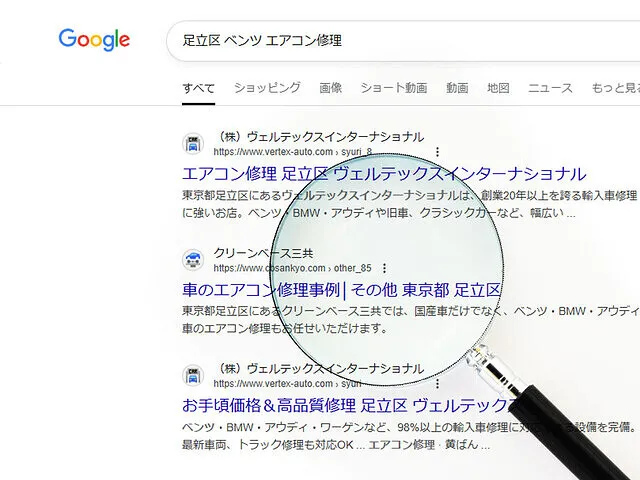Expand the もっと見る menu
Screen dimensions: 640x480
click(x=616, y=88)
